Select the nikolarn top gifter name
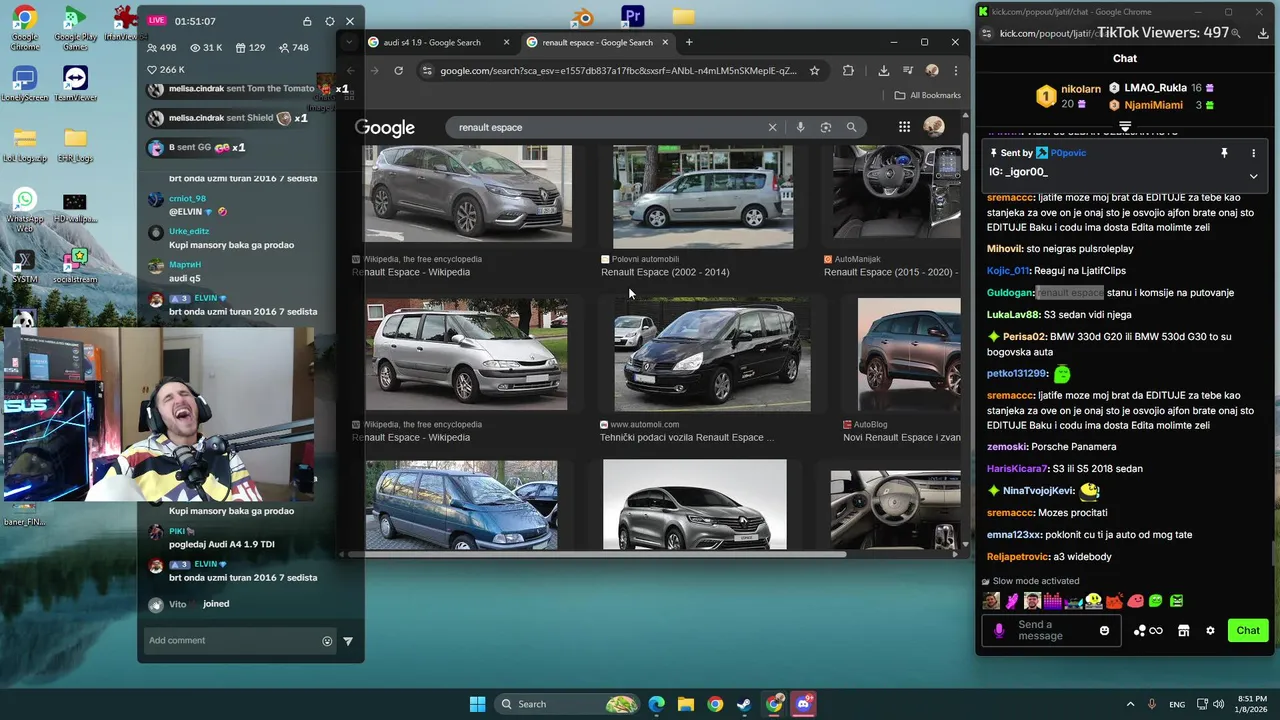 pyautogui.click(x=1081, y=89)
